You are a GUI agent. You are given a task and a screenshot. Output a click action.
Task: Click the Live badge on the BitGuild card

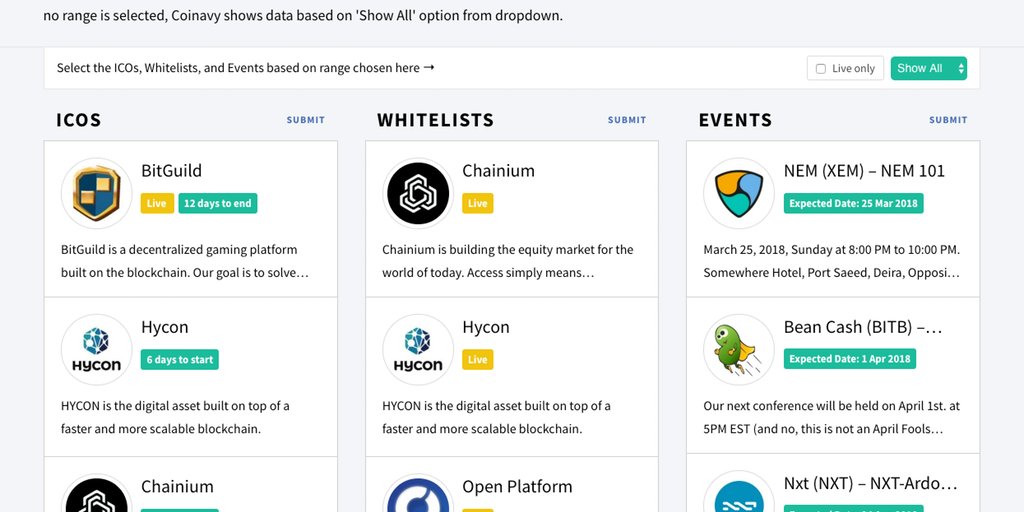click(157, 203)
